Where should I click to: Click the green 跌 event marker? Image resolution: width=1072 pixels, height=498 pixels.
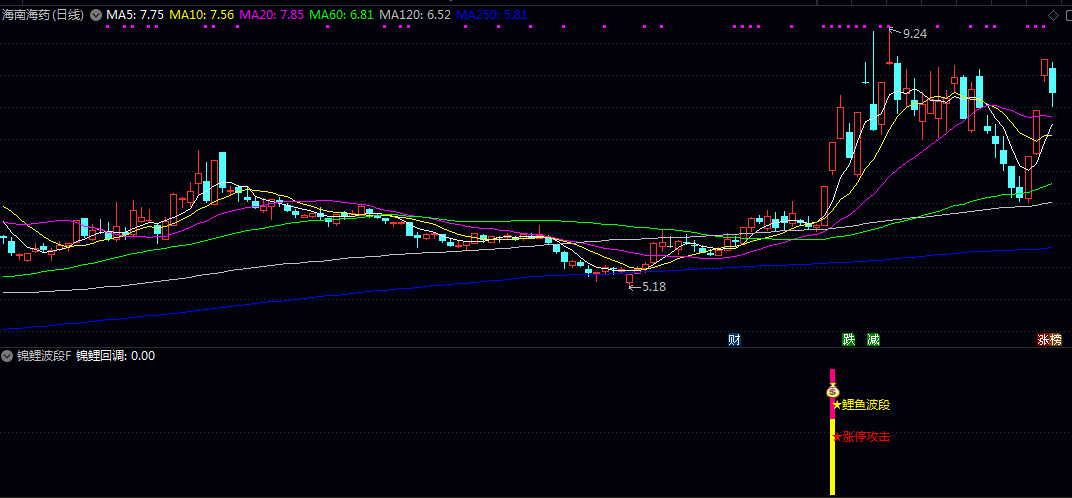(x=849, y=340)
